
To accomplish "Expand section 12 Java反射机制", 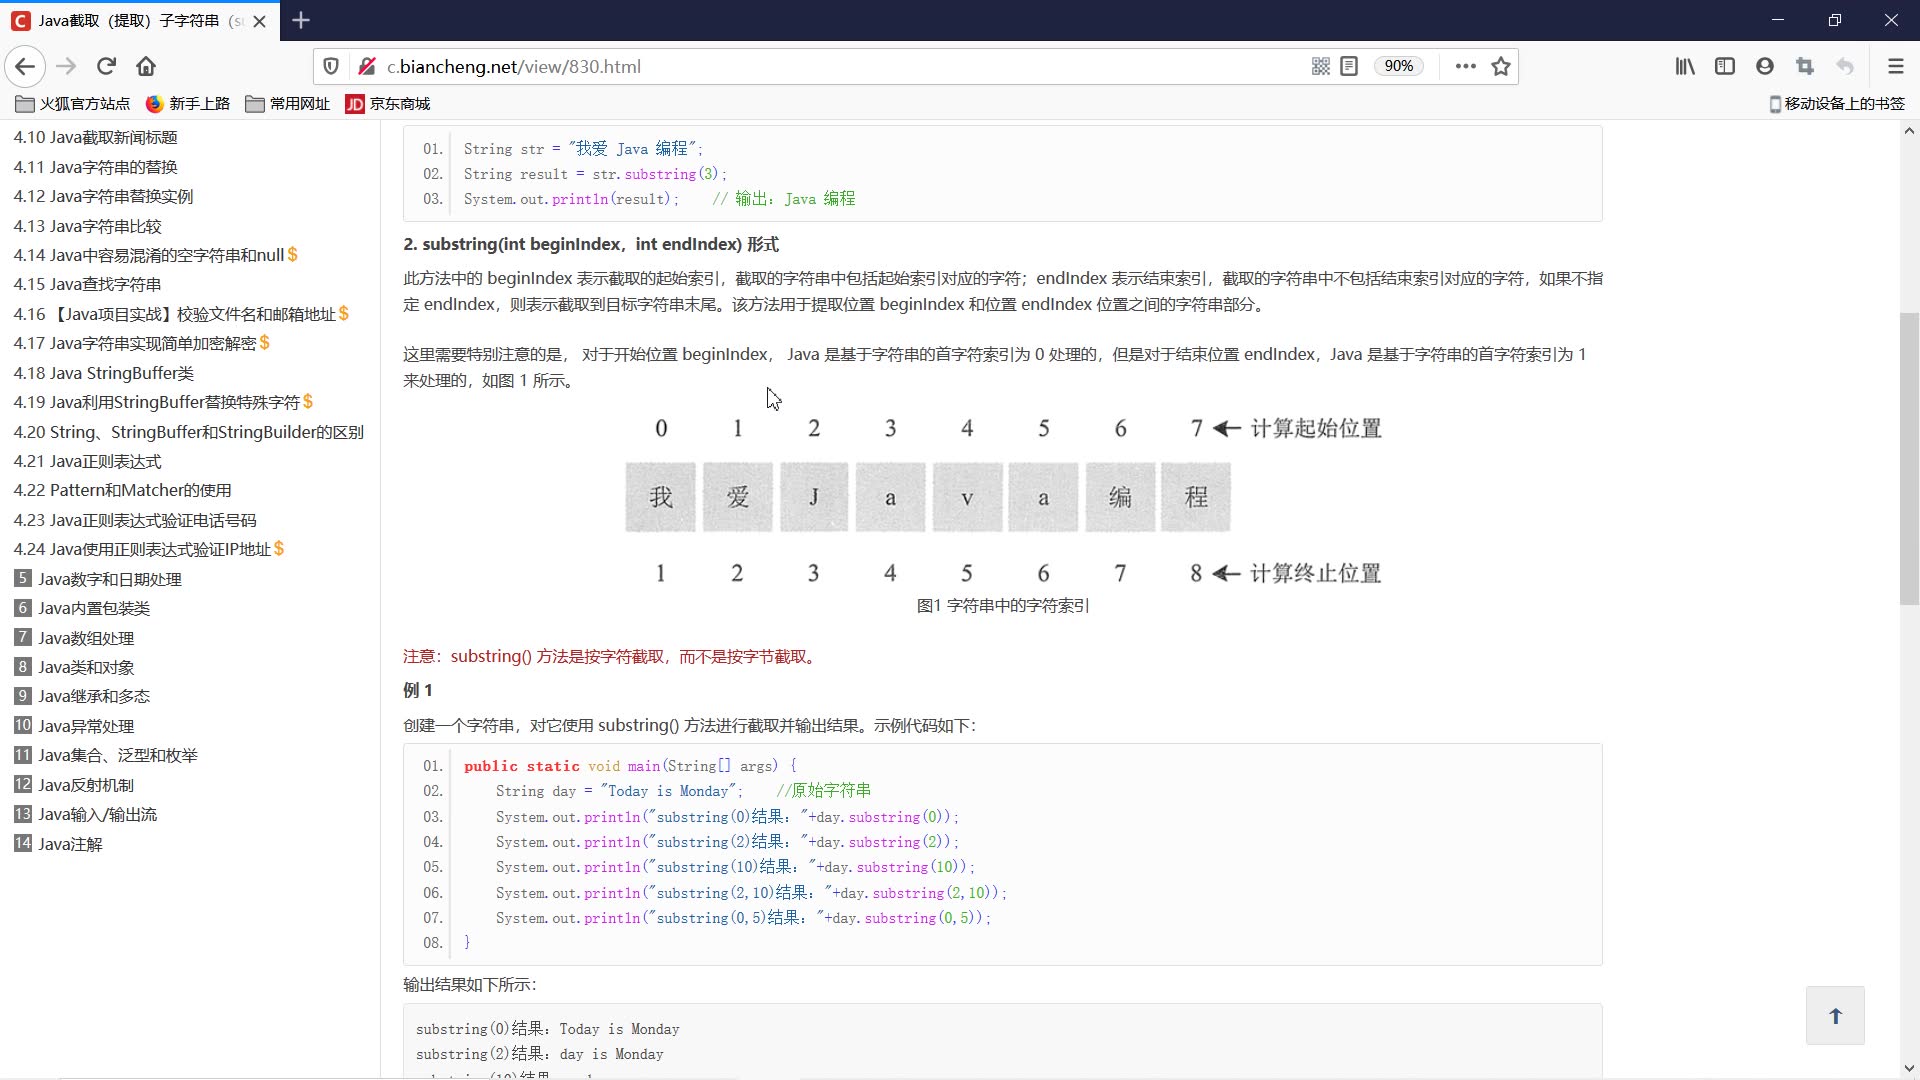I will (x=74, y=785).
